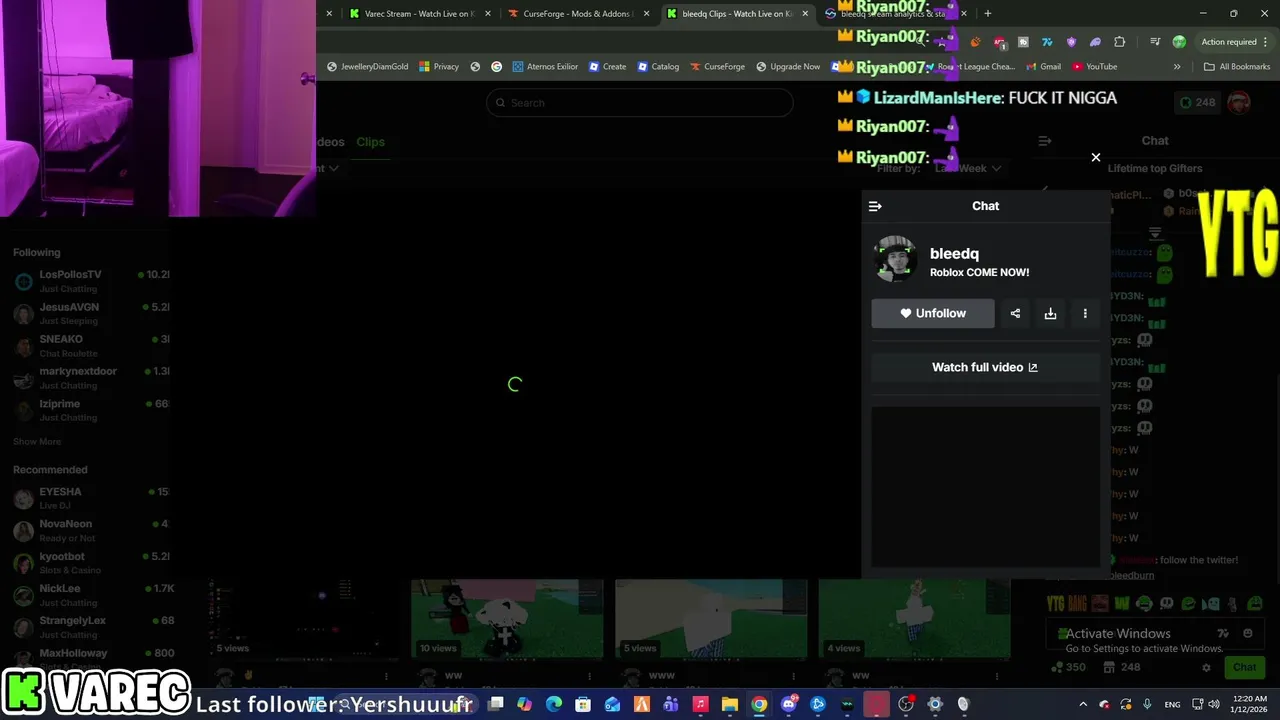Open bleedq's profile avatar

tap(895, 260)
